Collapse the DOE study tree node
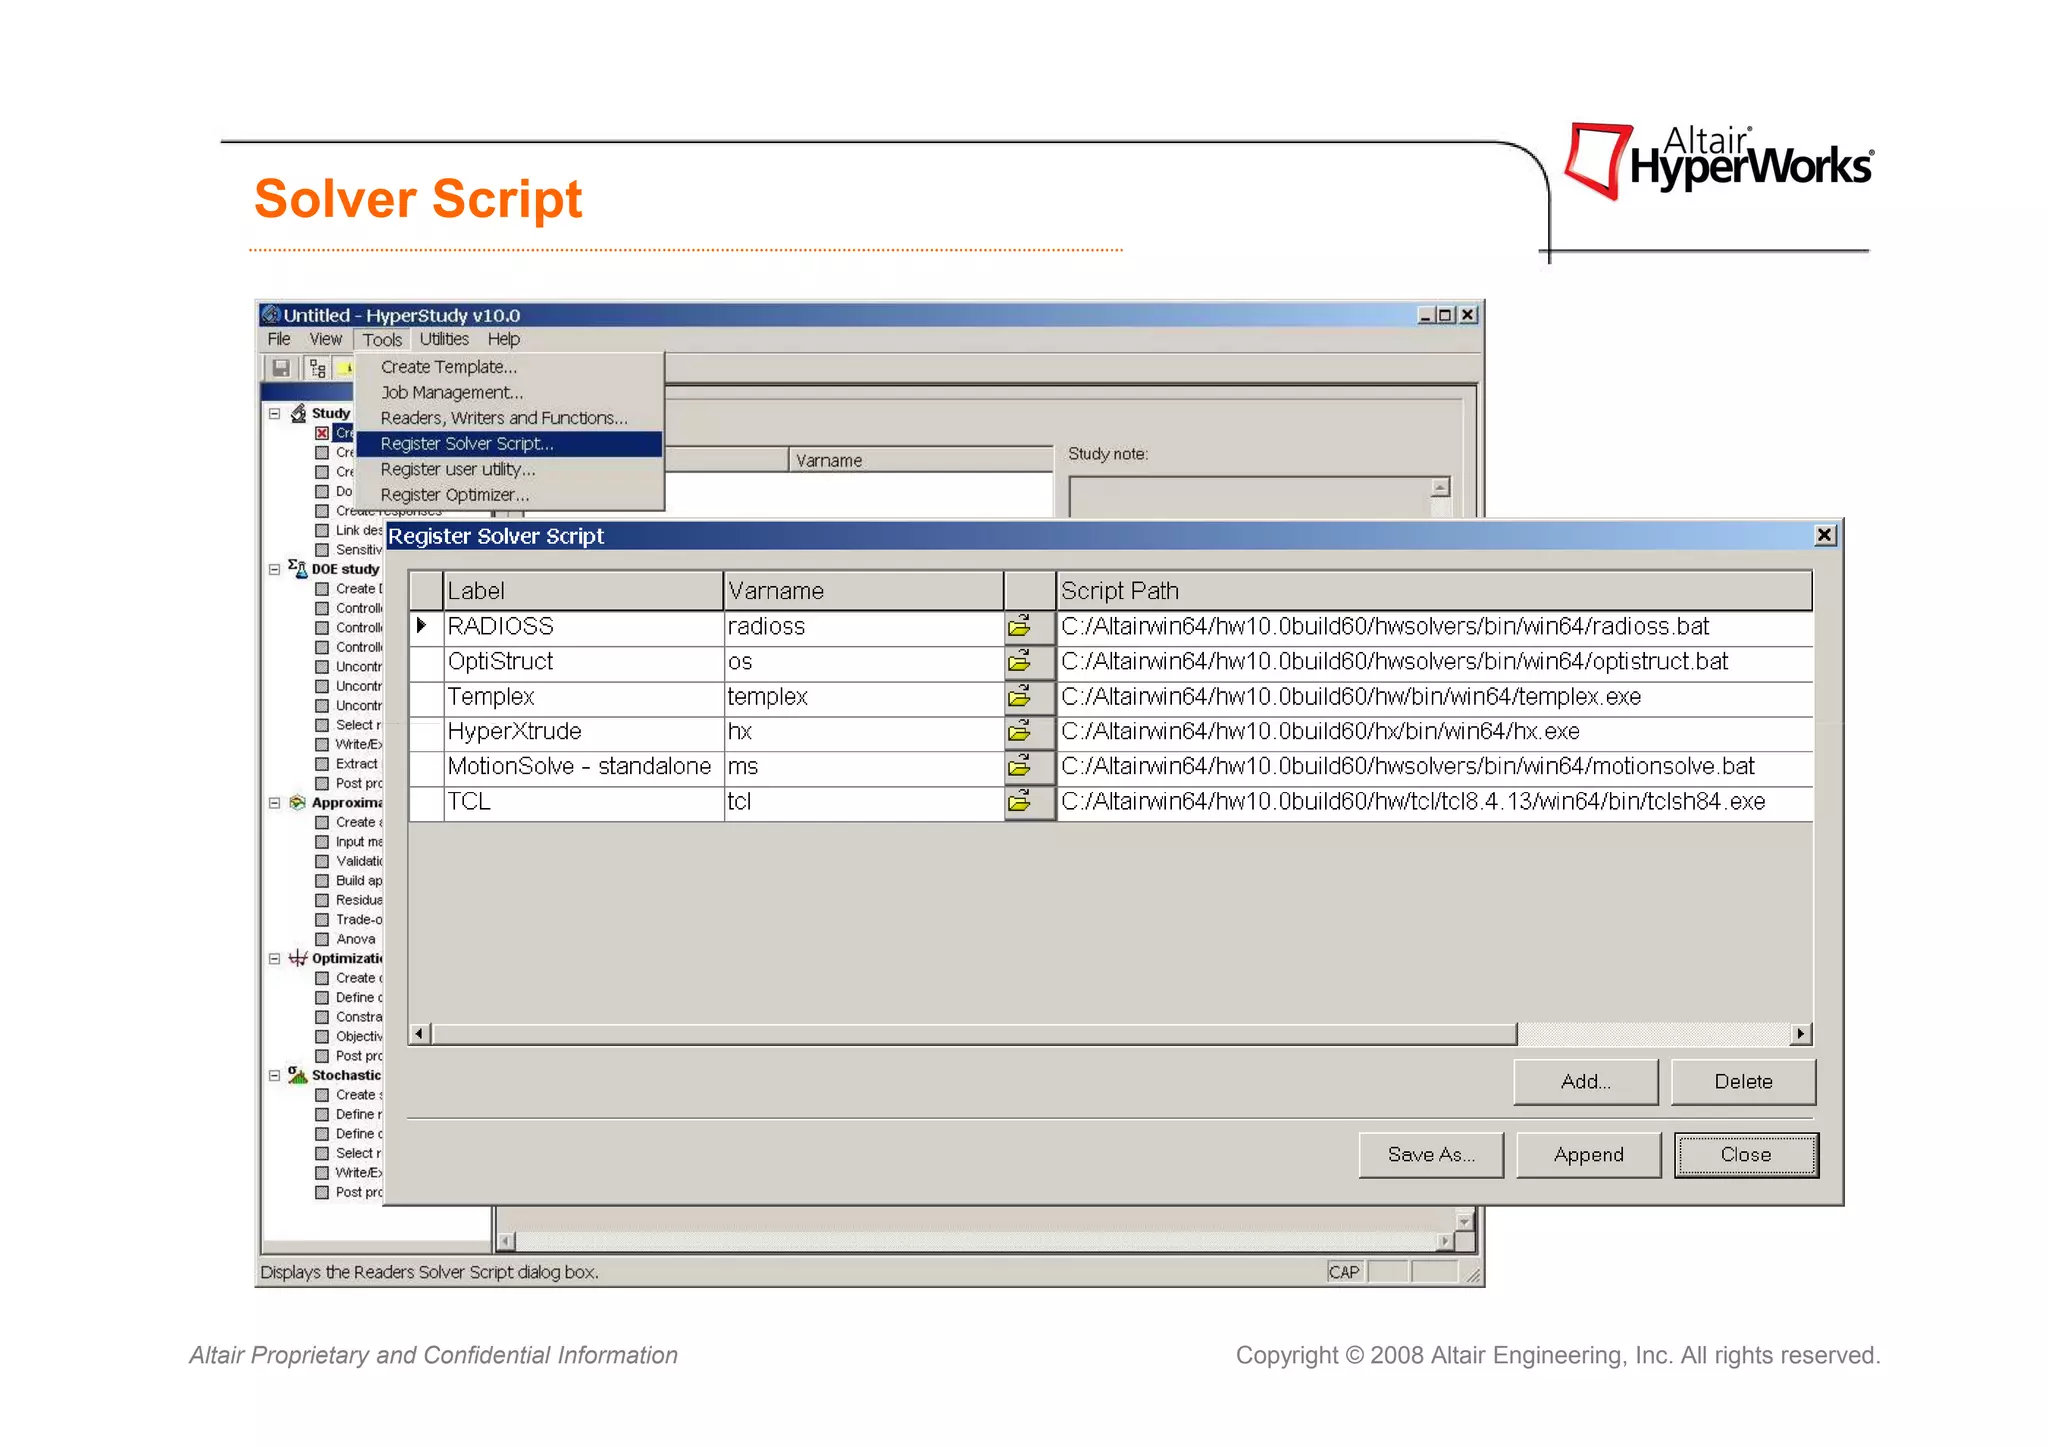 pos(274,569)
